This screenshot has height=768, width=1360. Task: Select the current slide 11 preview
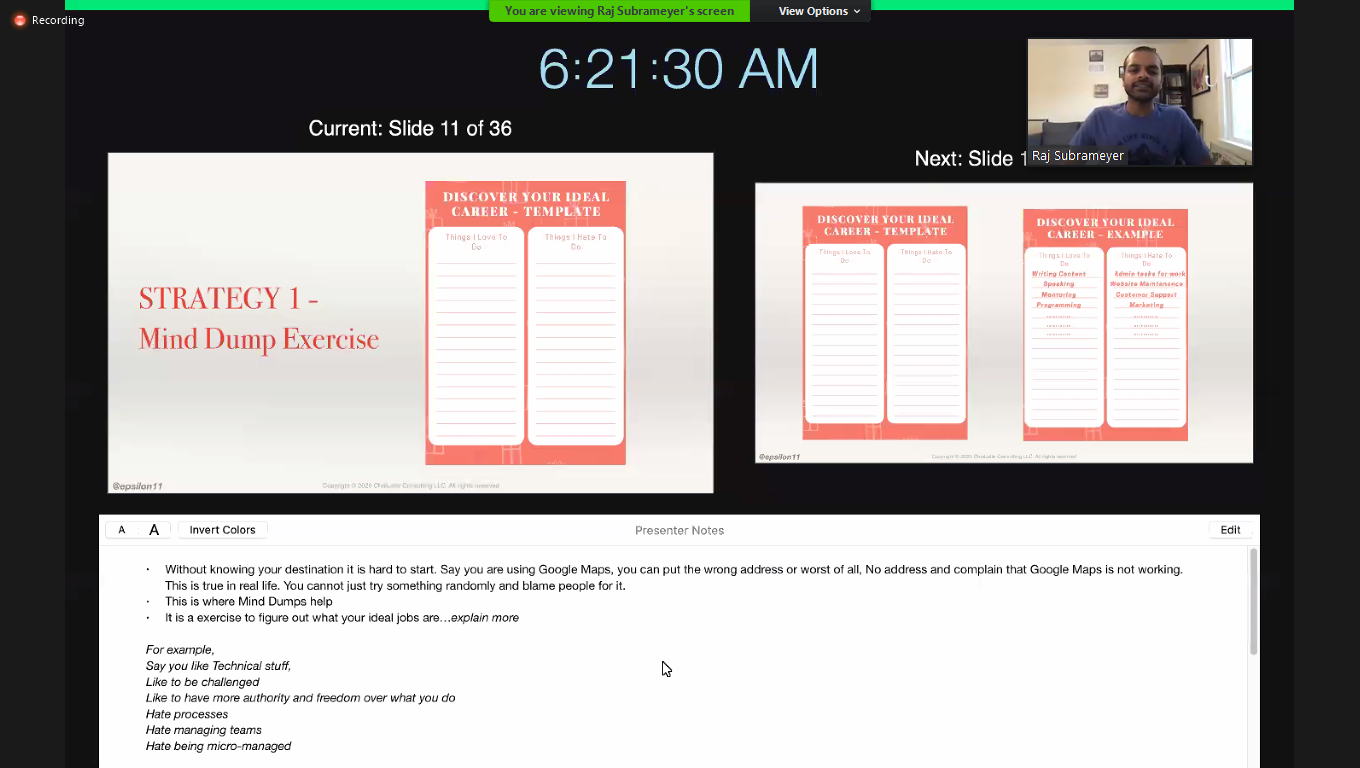(x=410, y=322)
